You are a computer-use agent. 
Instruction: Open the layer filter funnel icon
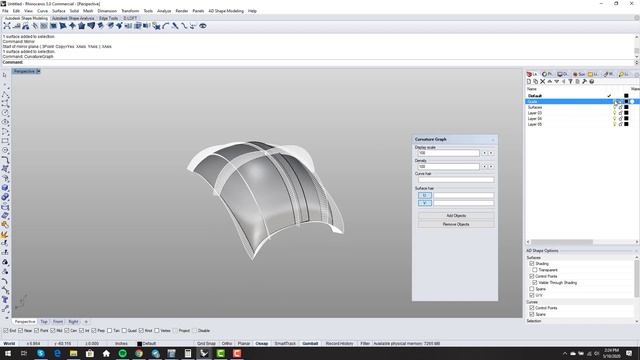point(570,82)
